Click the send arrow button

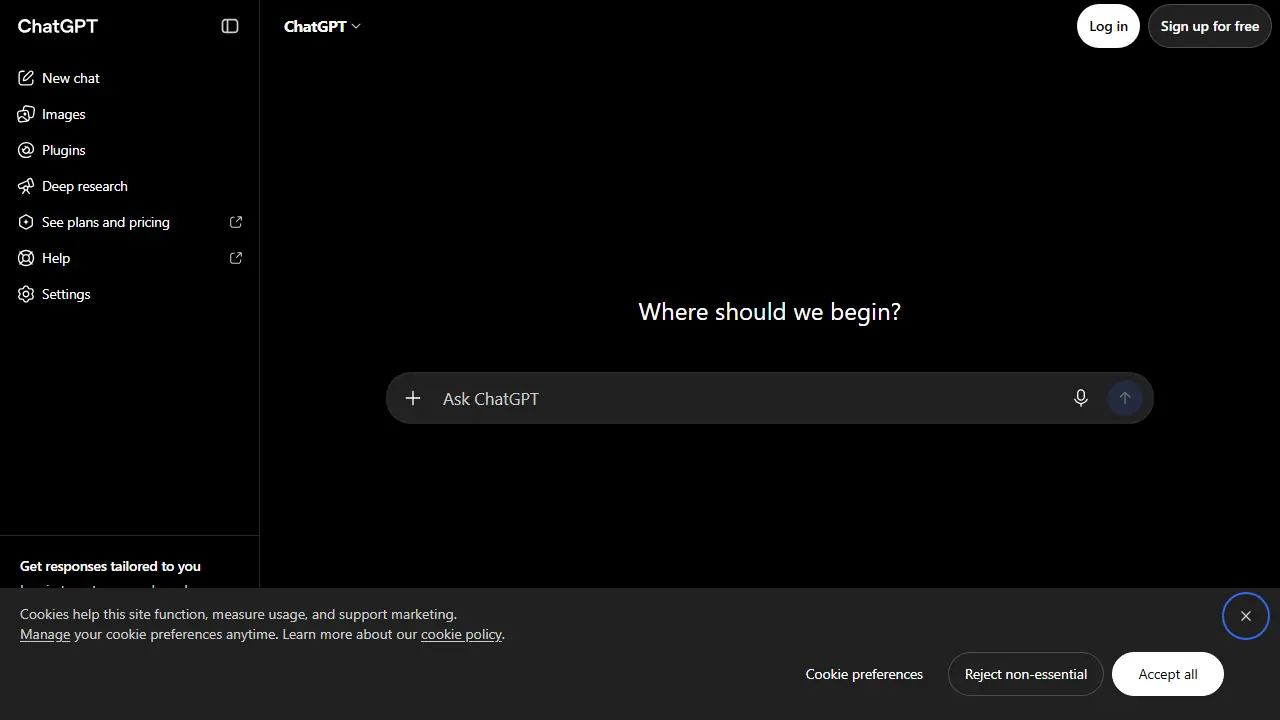click(x=1125, y=398)
